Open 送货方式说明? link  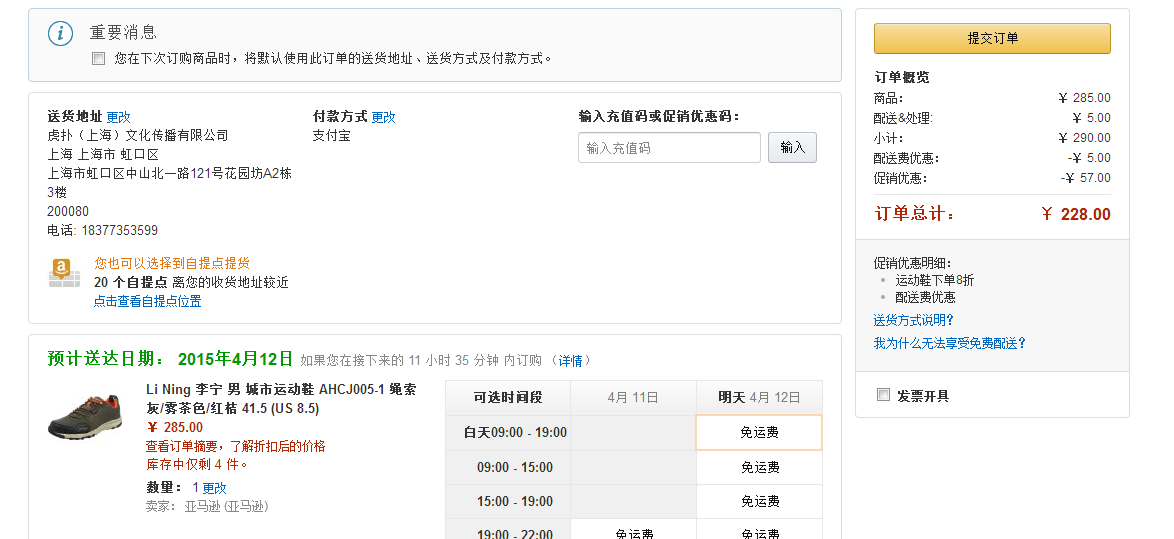click(913, 320)
